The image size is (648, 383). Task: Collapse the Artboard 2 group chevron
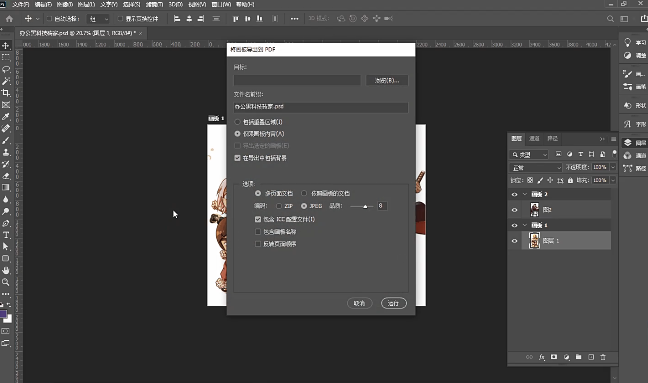click(525, 194)
